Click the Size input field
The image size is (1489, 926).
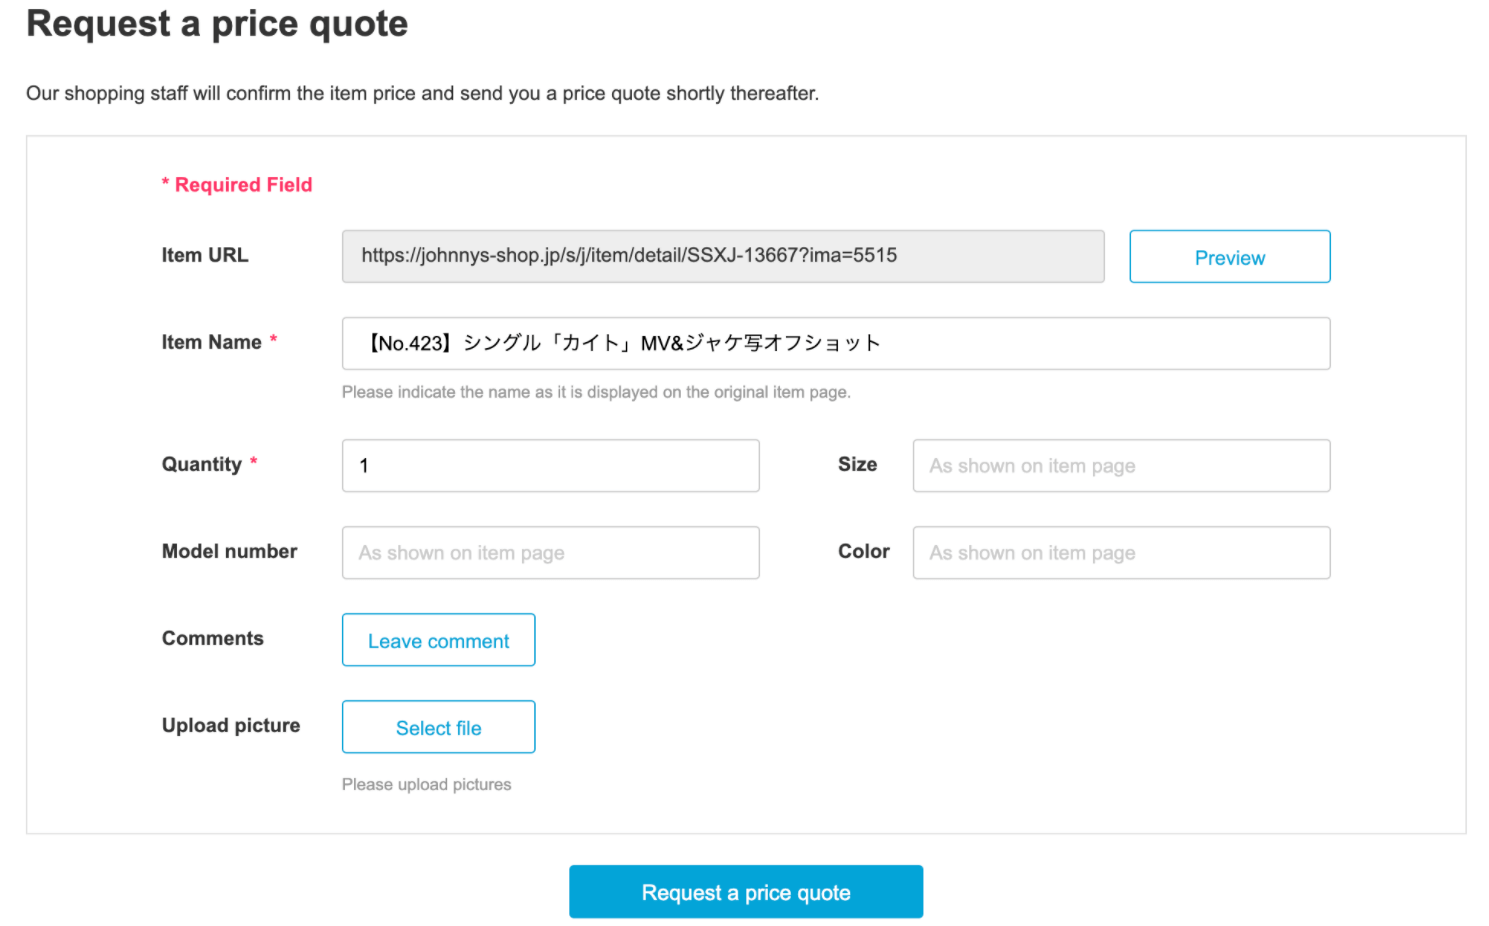pos(1121,465)
